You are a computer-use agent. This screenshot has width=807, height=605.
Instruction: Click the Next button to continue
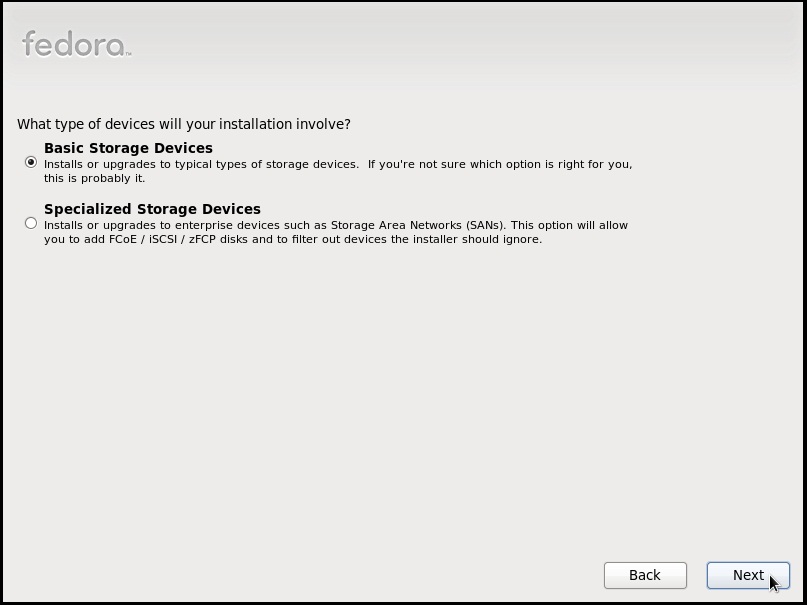pyautogui.click(x=748, y=575)
